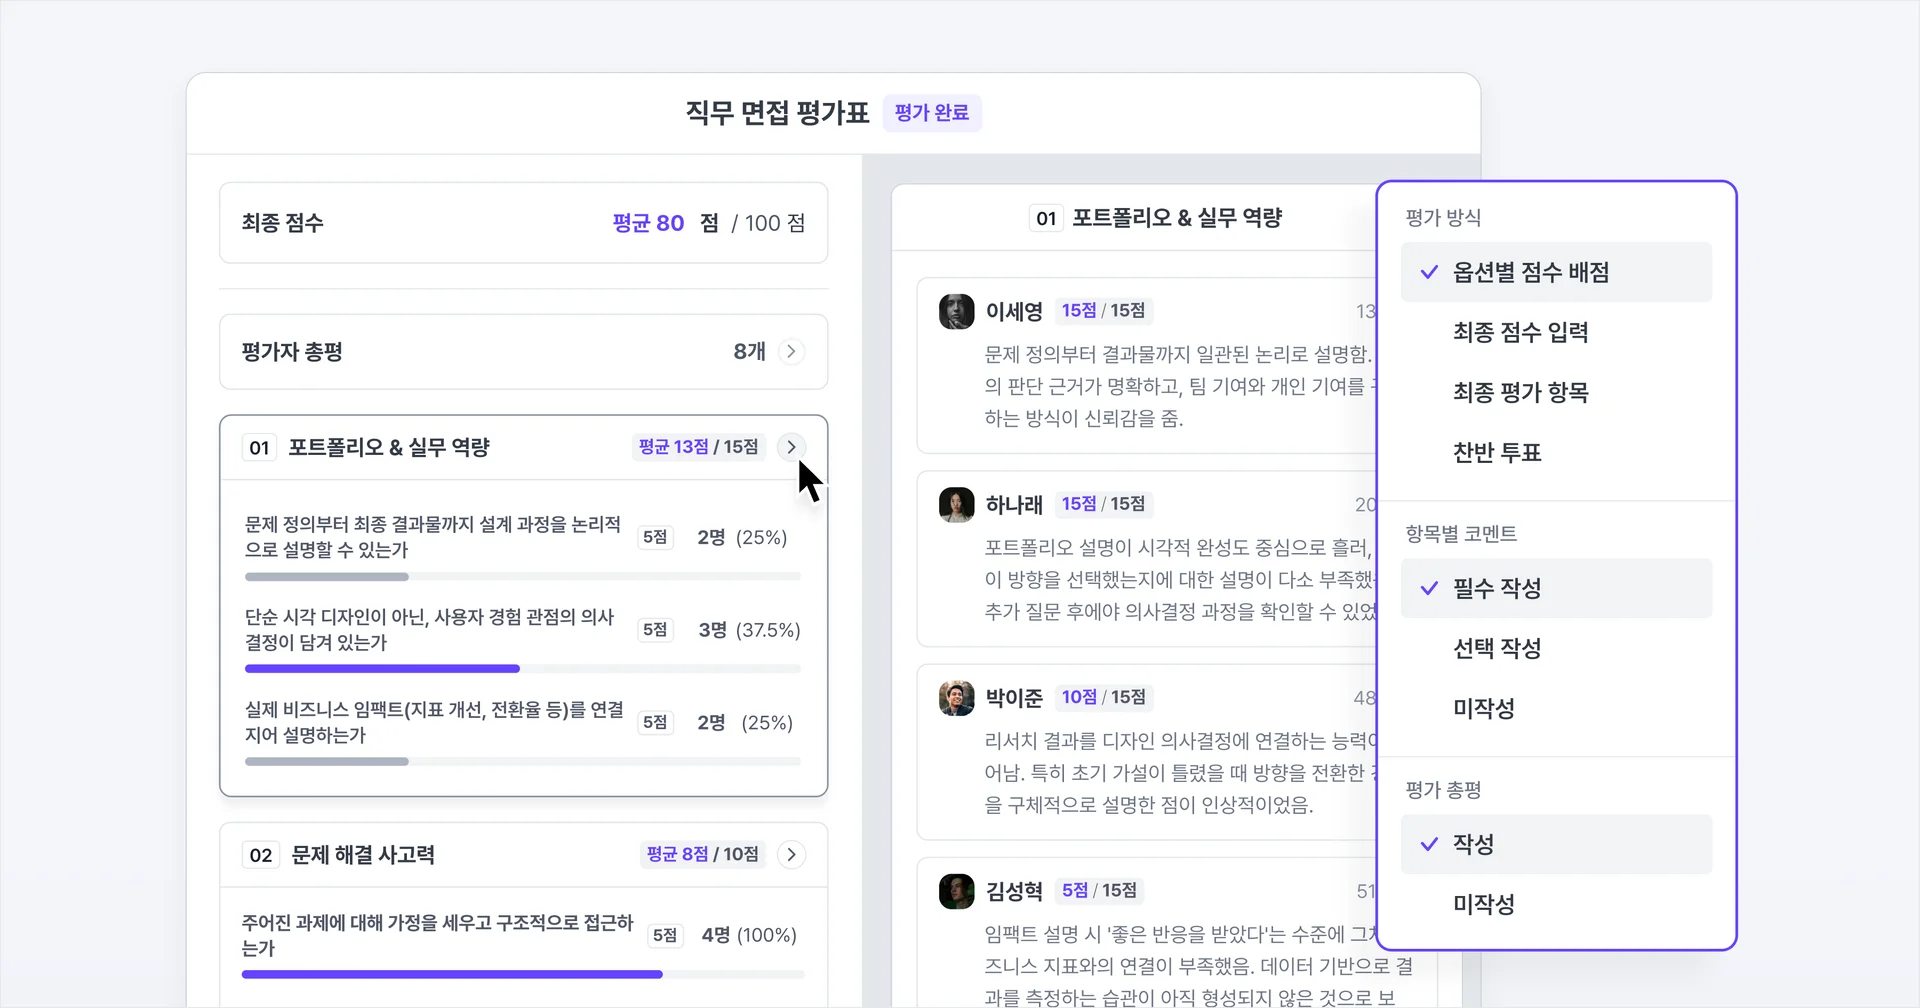Click the checkmark beside 옵션별 점수 배점
The image size is (1920, 1008).
[x=1428, y=271]
